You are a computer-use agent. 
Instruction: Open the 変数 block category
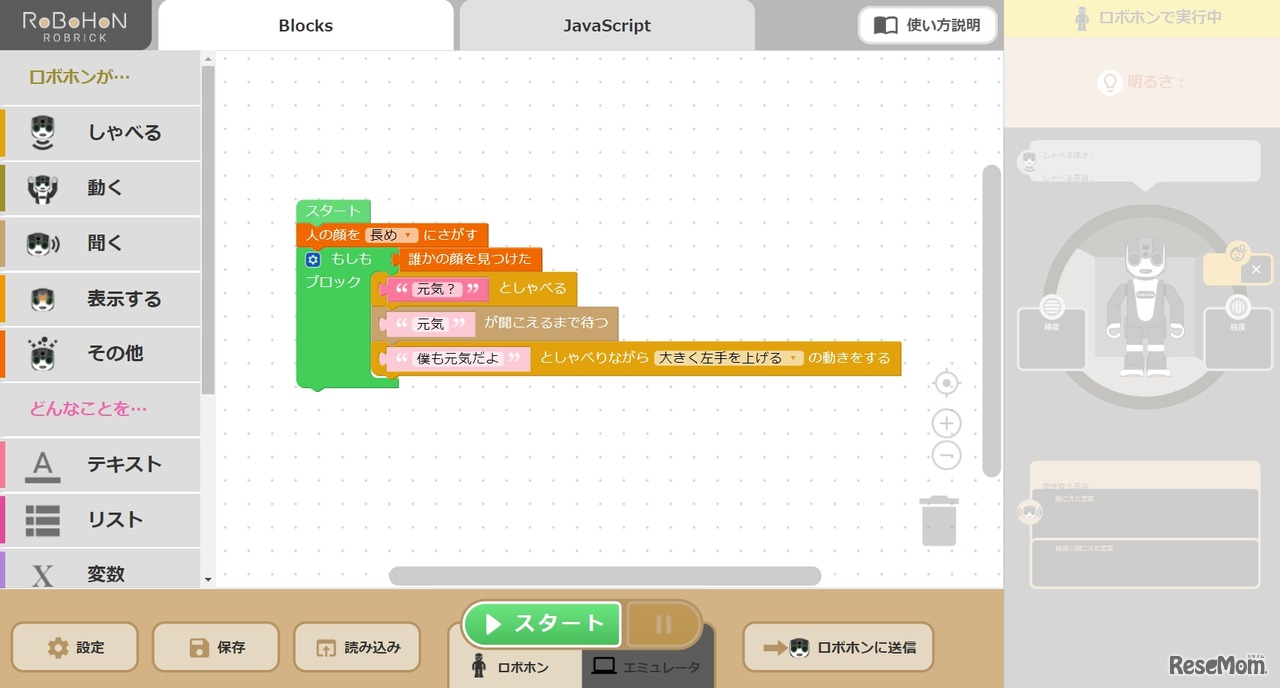tap(100, 570)
